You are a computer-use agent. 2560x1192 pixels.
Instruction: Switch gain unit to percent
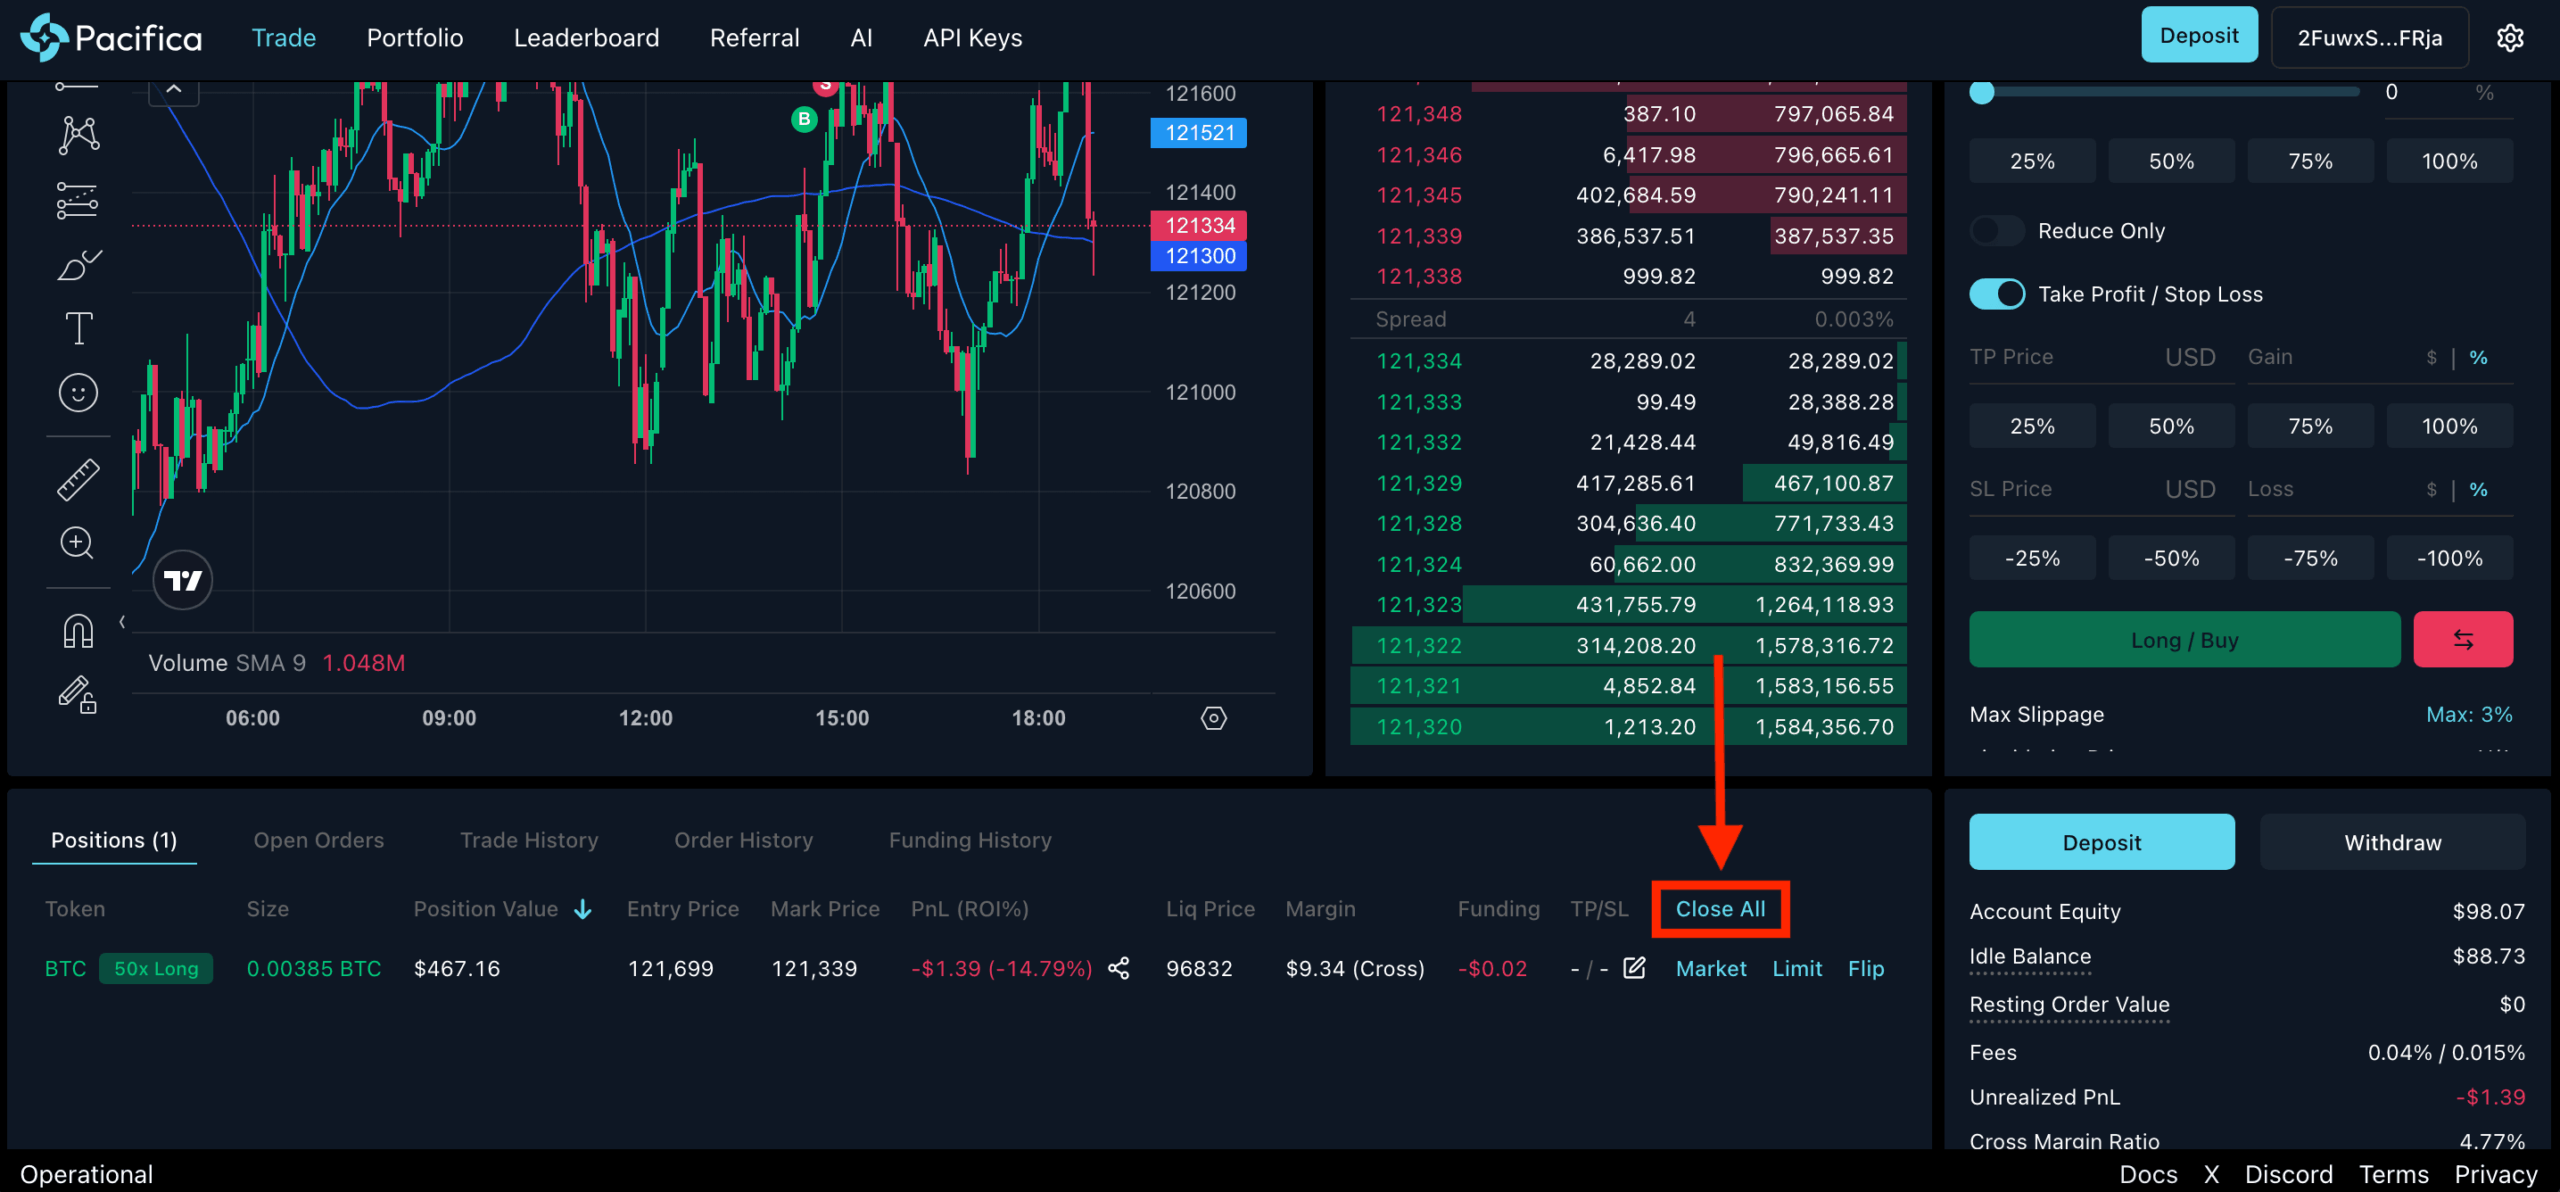2478,358
